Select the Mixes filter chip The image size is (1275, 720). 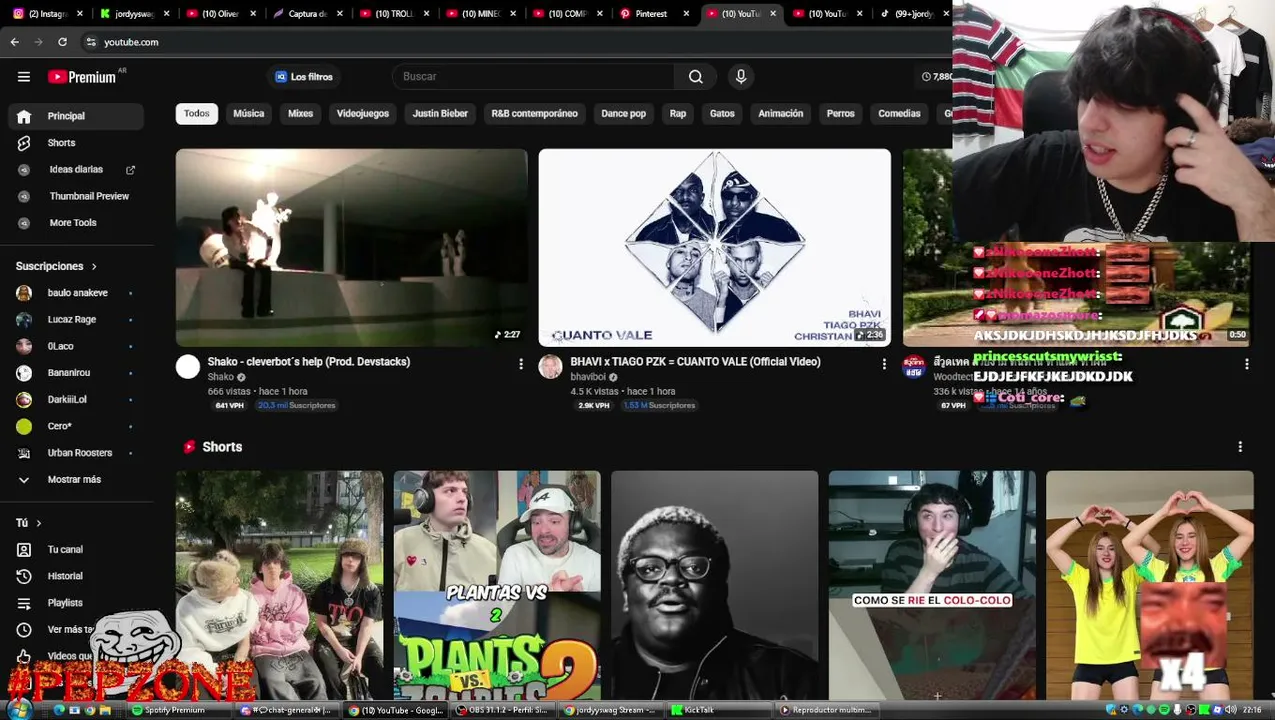pyautogui.click(x=301, y=114)
